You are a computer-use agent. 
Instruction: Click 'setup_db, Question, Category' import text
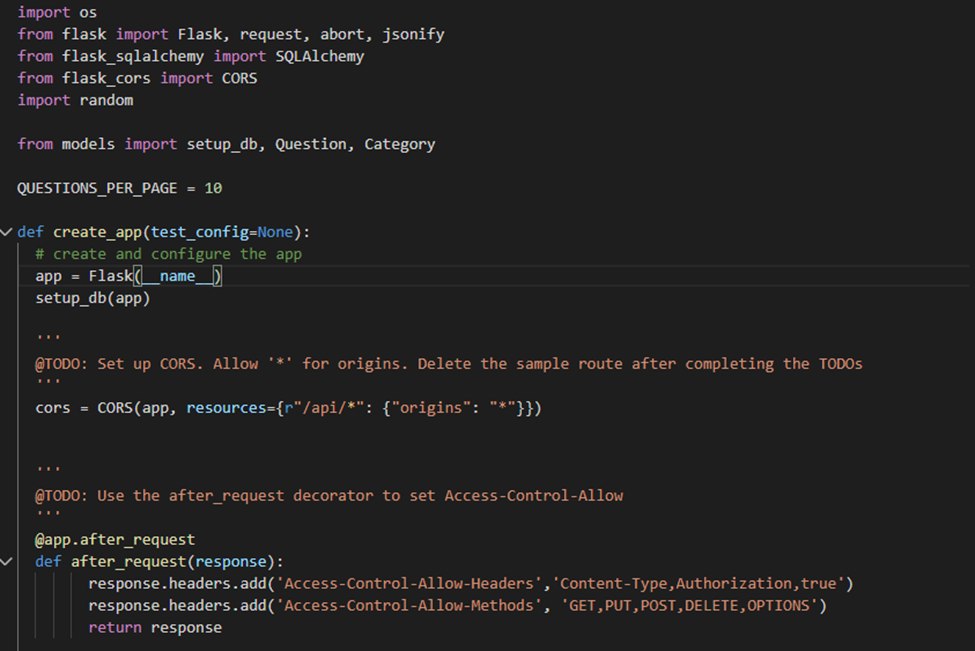[x=311, y=144]
